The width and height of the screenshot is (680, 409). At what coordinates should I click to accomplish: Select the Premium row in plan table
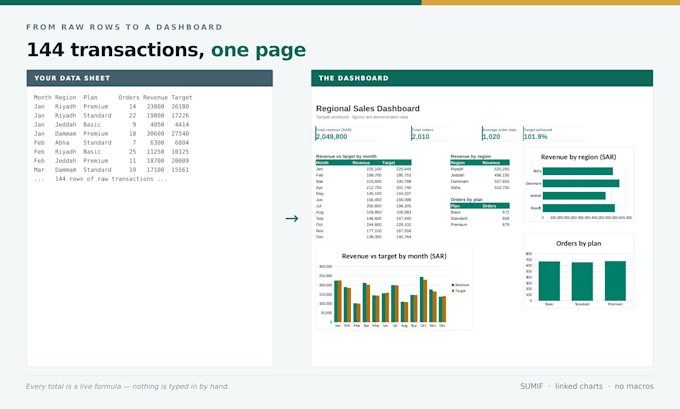pyautogui.click(x=480, y=225)
